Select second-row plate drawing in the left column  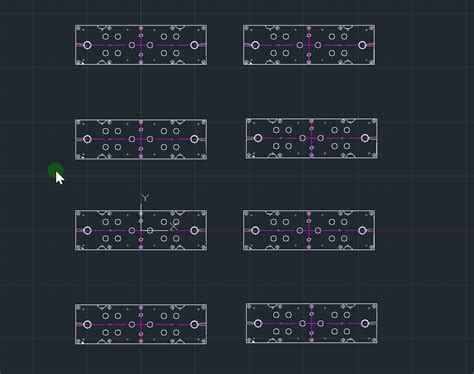coord(141,139)
